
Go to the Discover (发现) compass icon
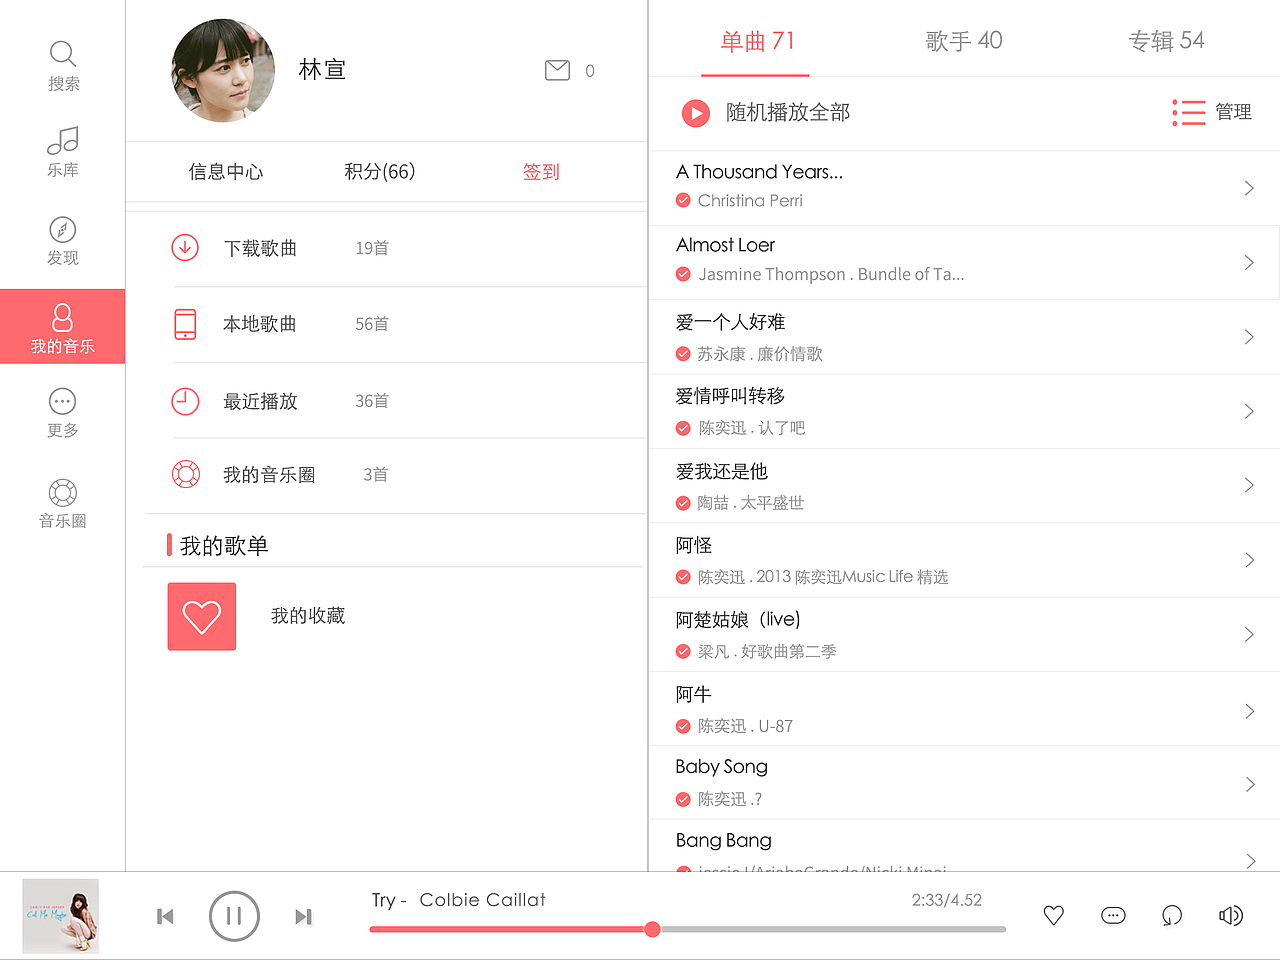62,230
